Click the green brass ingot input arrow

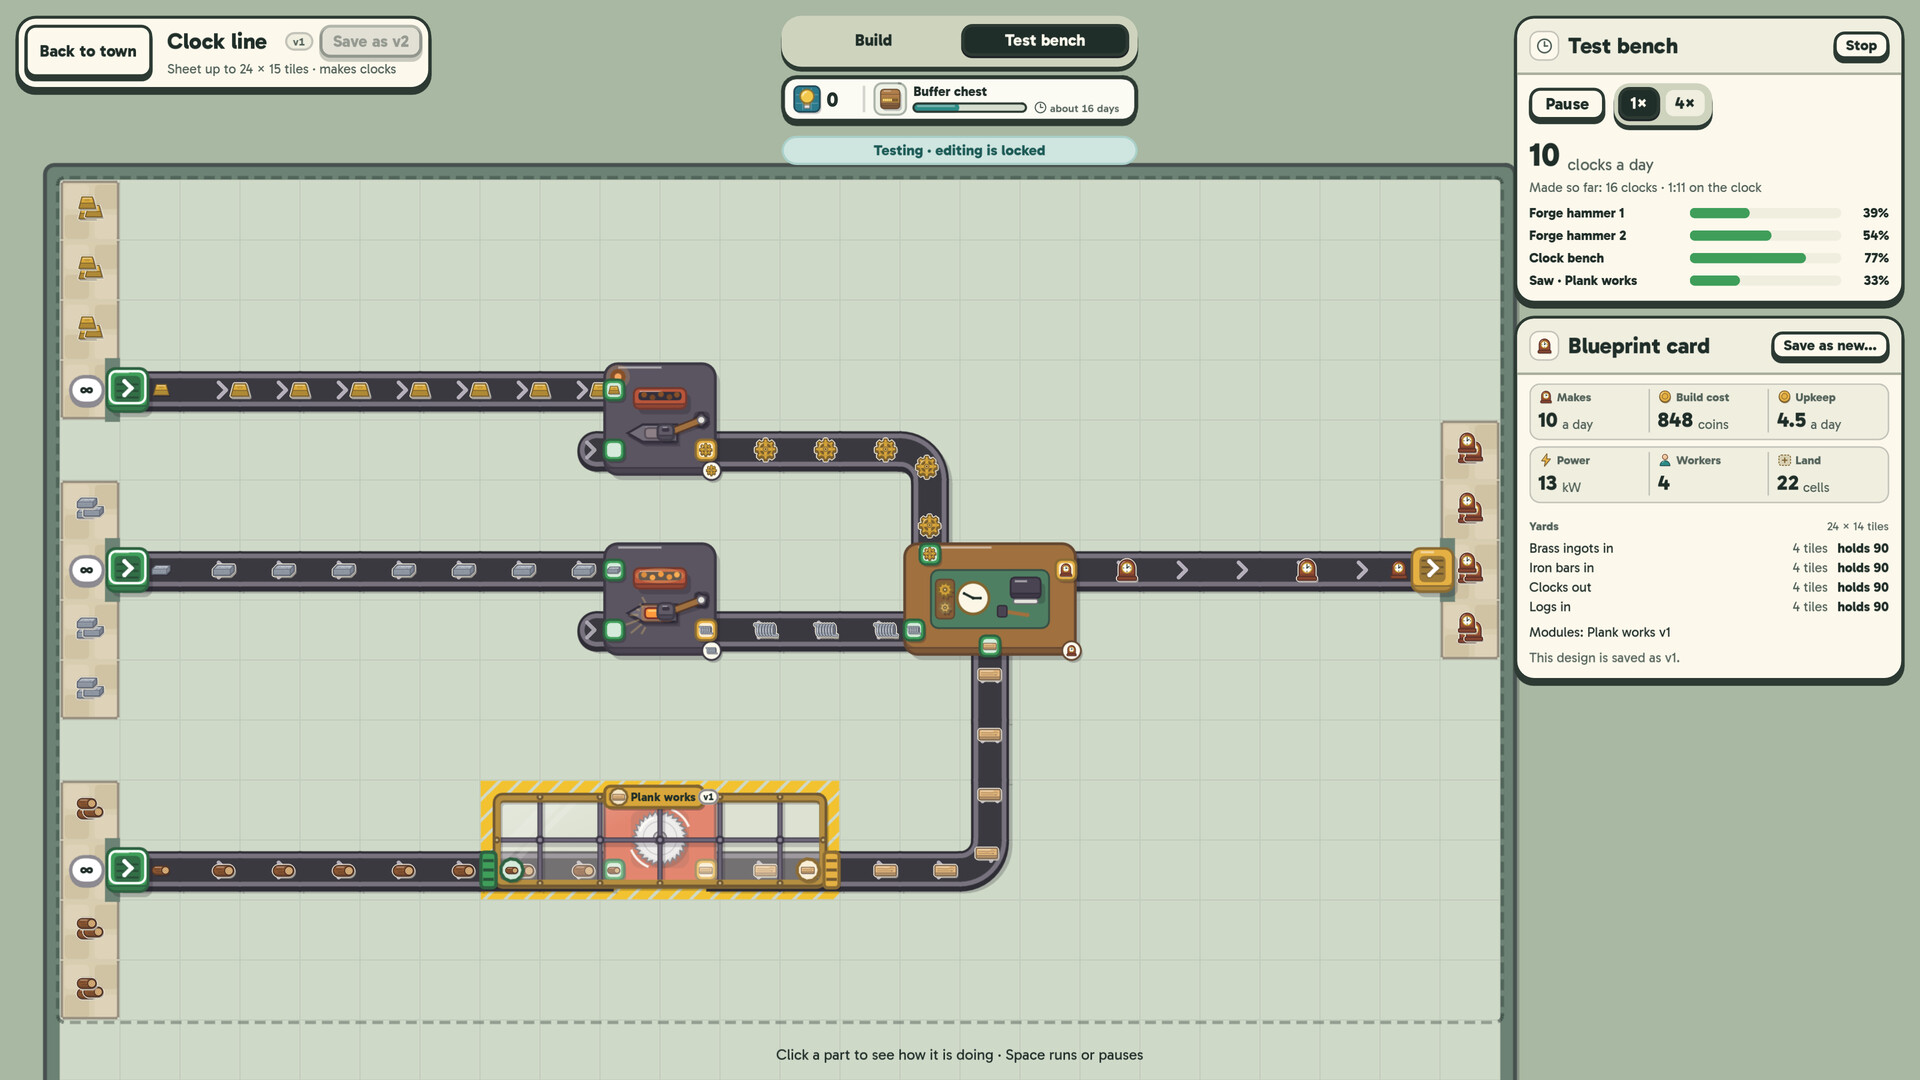pos(128,389)
